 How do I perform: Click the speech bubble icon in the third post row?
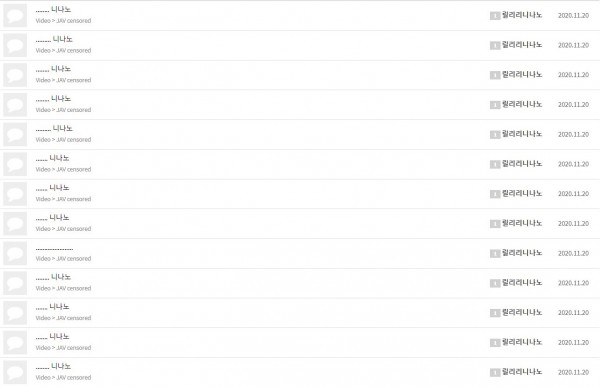[x=15, y=75]
